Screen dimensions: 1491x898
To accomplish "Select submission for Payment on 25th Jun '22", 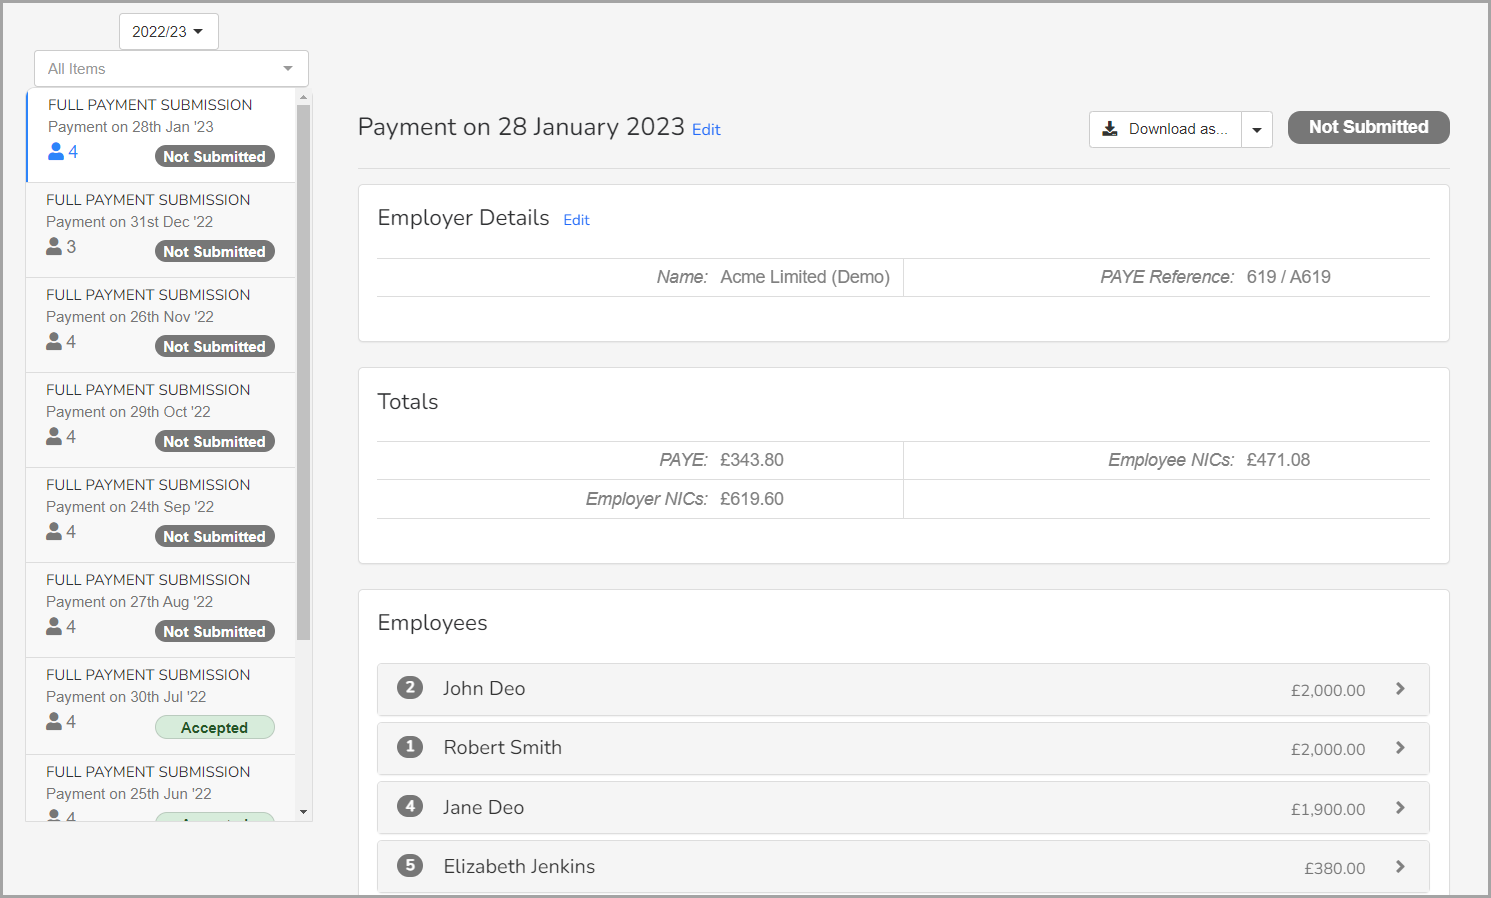I will pyautogui.click(x=161, y=788).
